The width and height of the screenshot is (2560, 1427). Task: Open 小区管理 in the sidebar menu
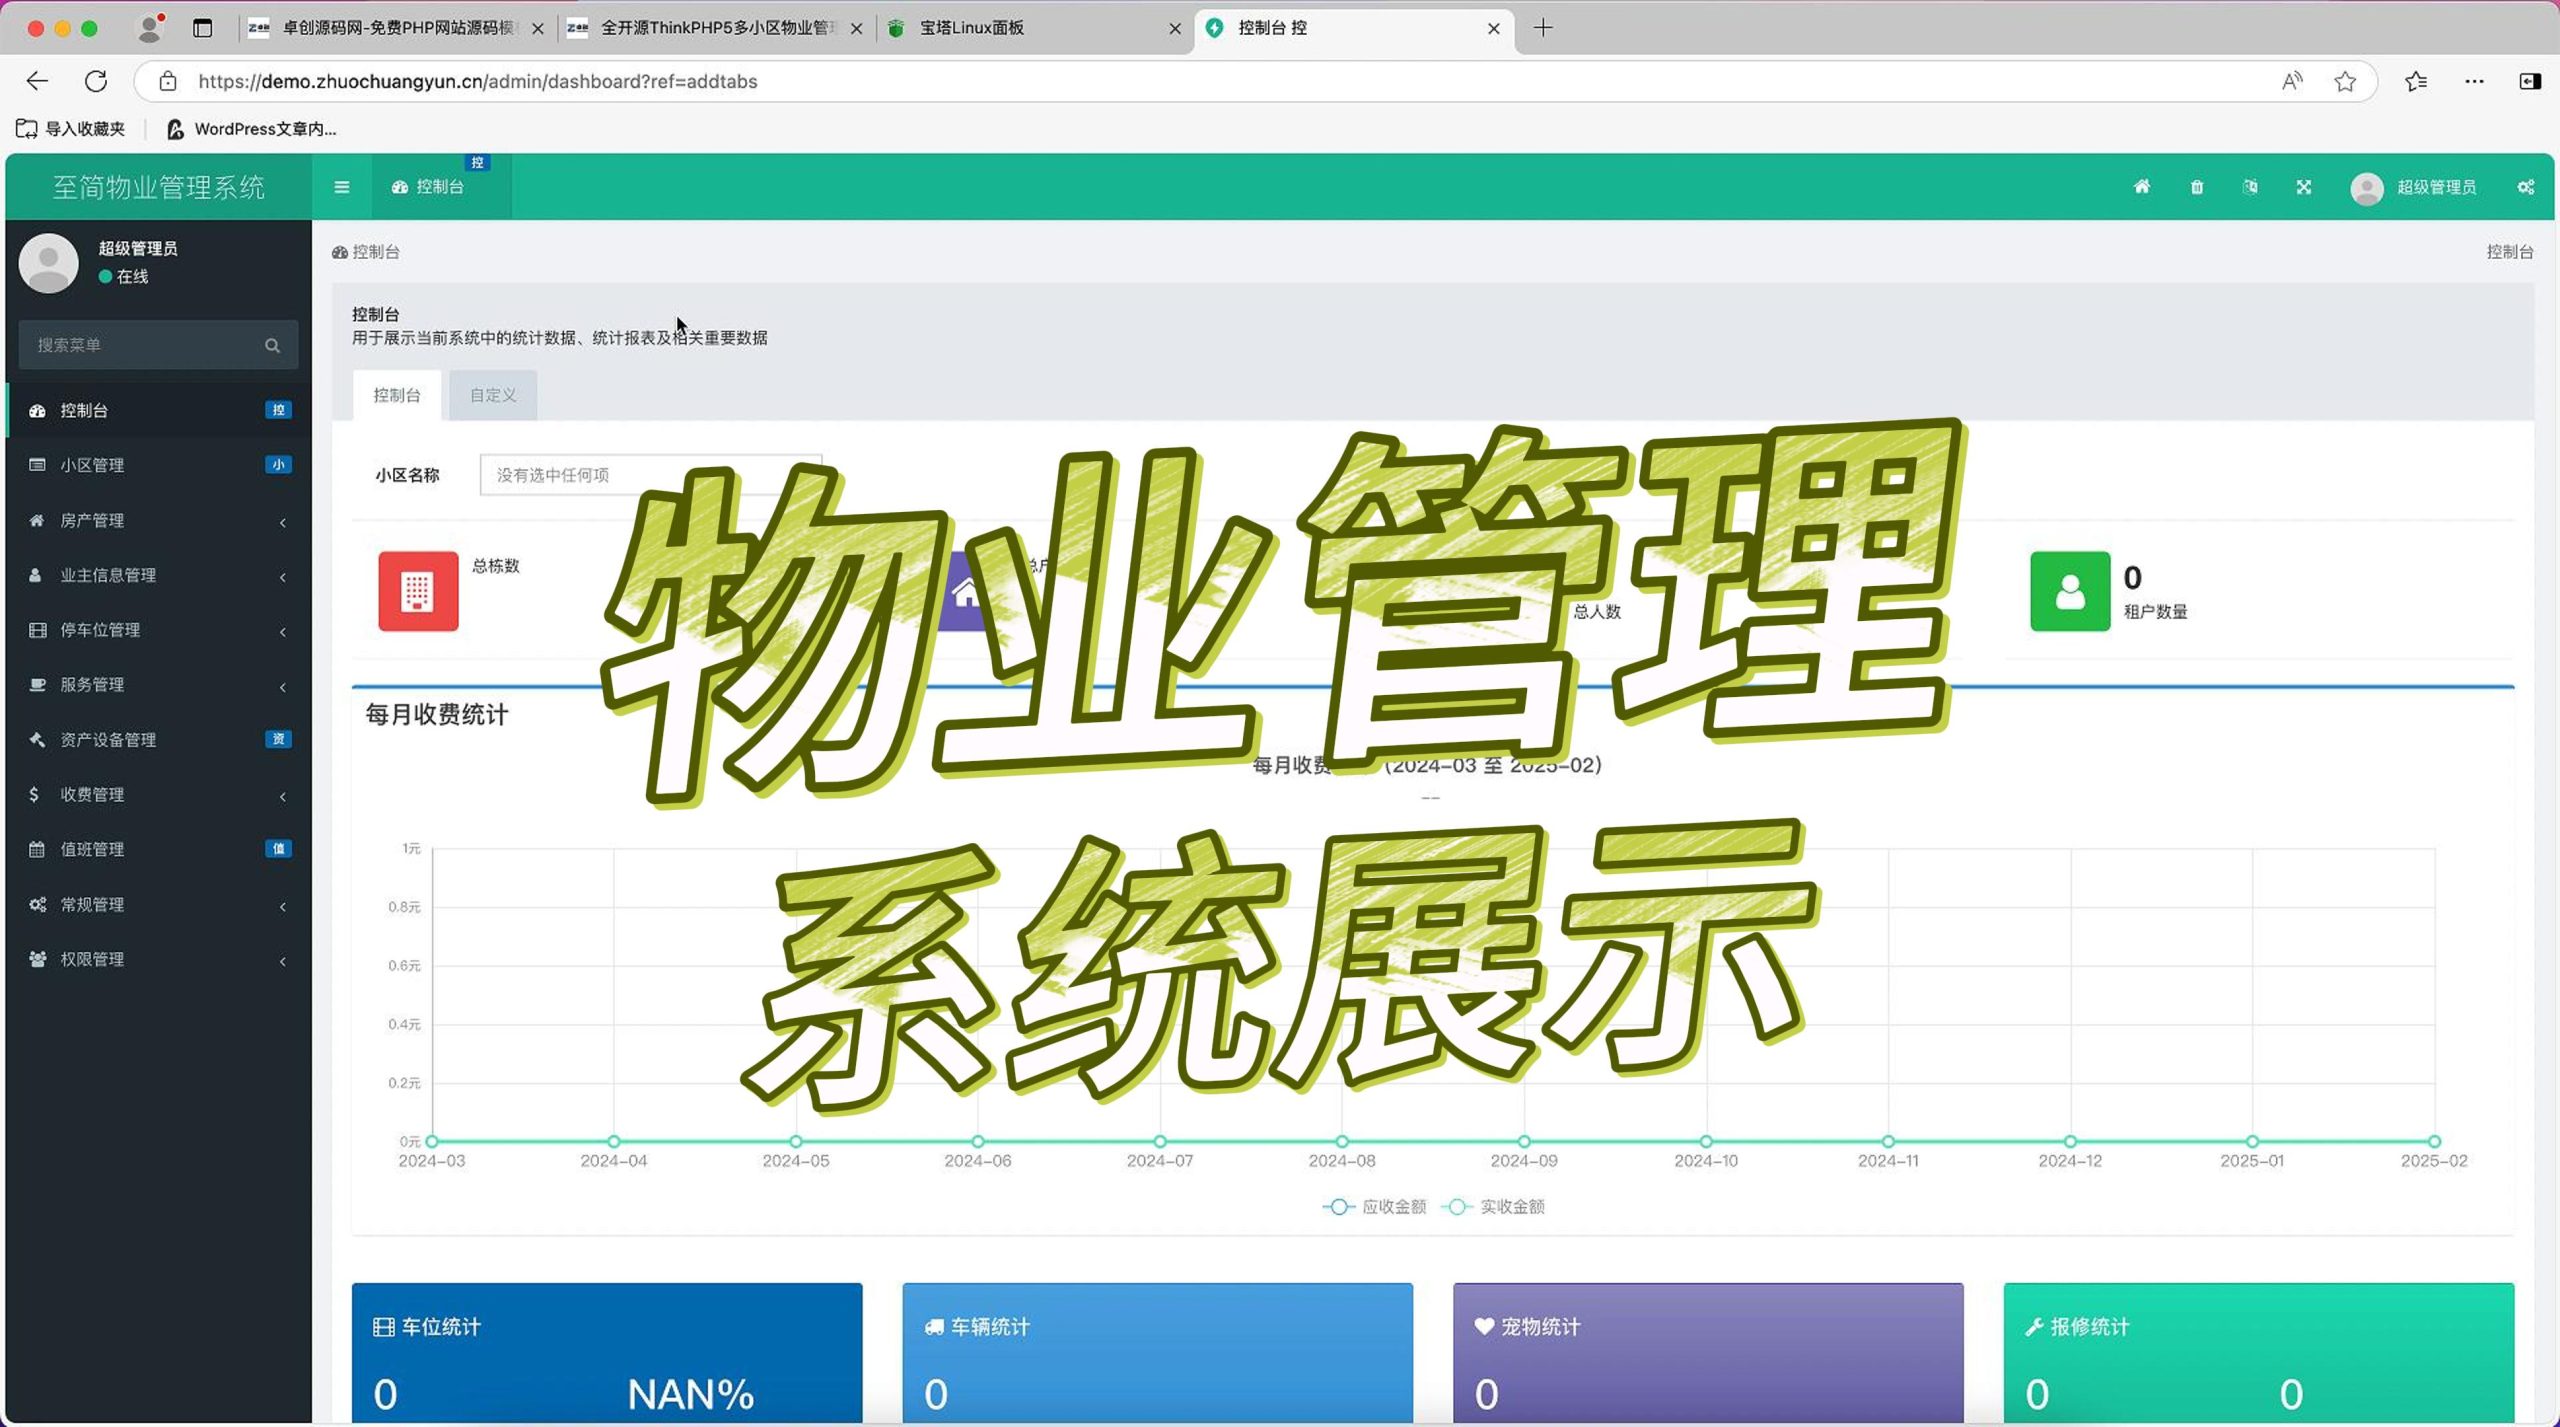click(158, 465)
